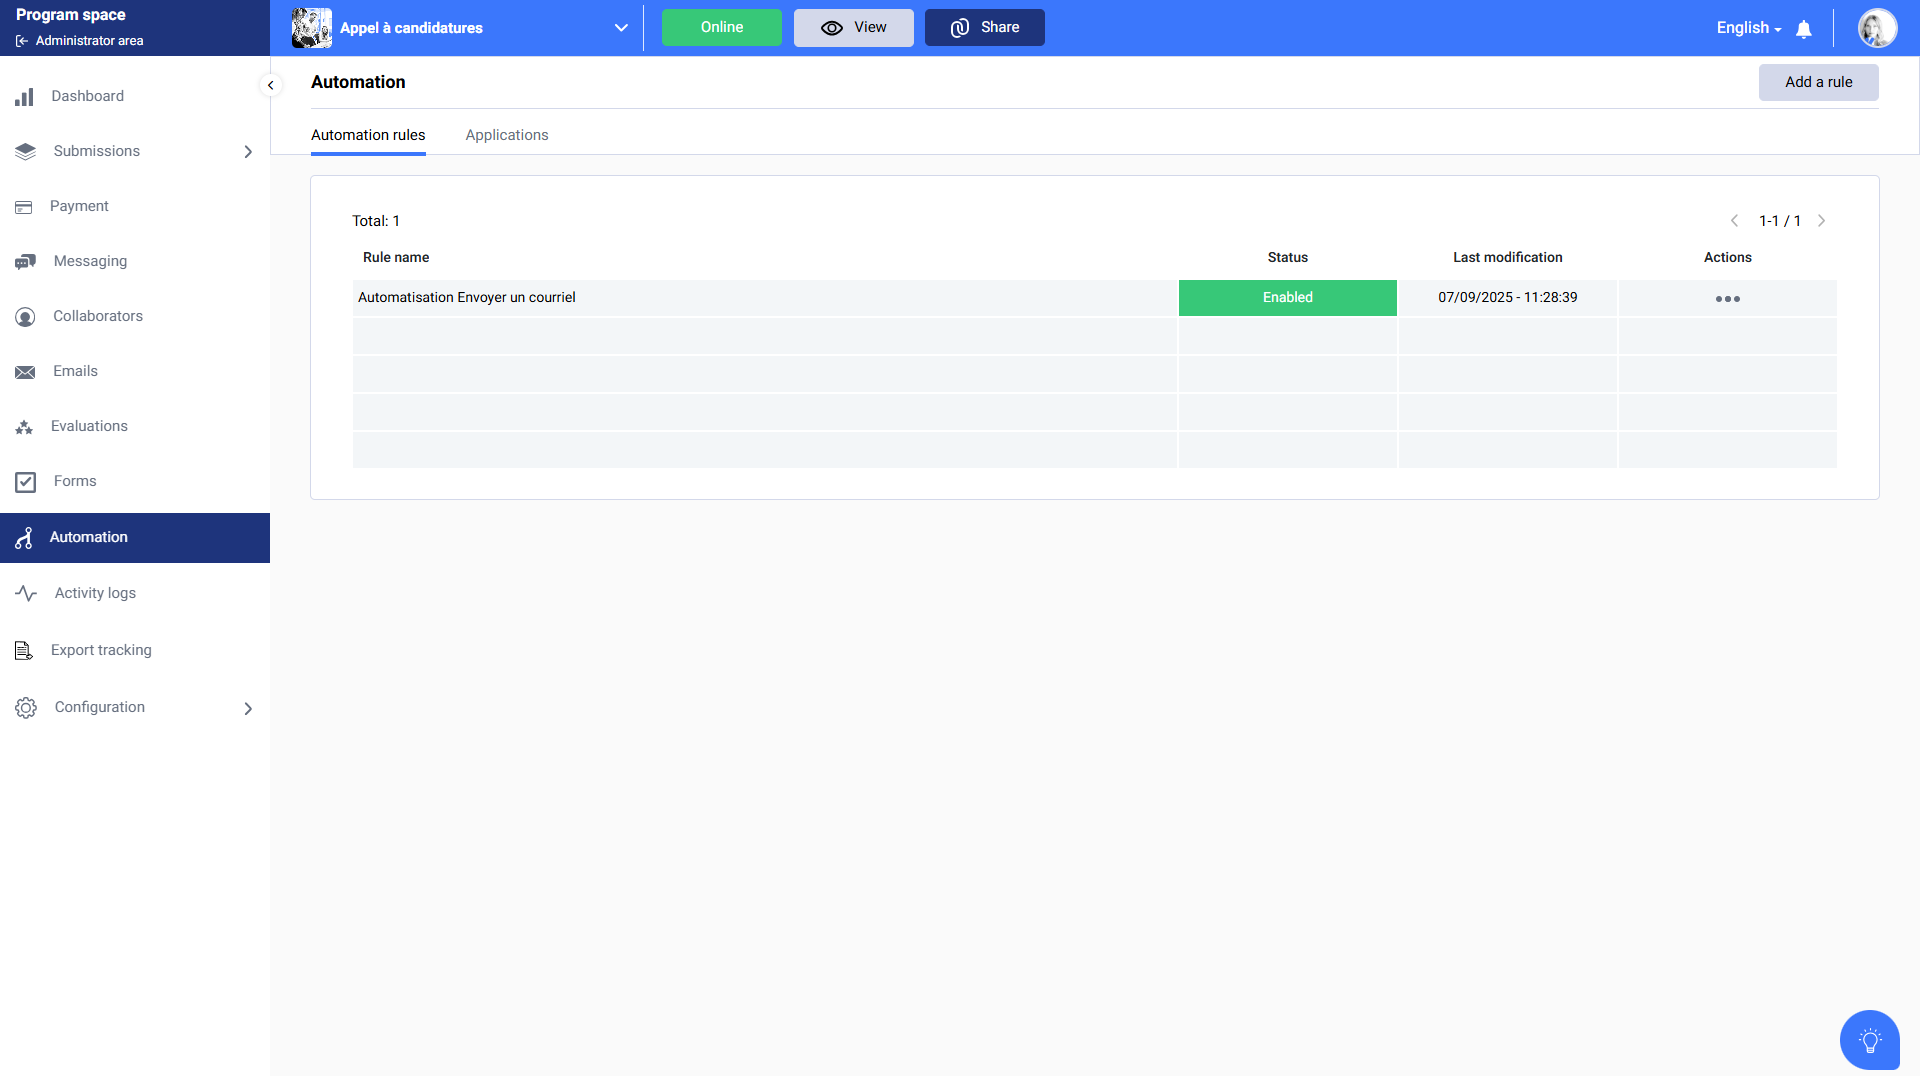Toggle the Enabled status of the rule

pyautogui.click(x=1288, y=298)
